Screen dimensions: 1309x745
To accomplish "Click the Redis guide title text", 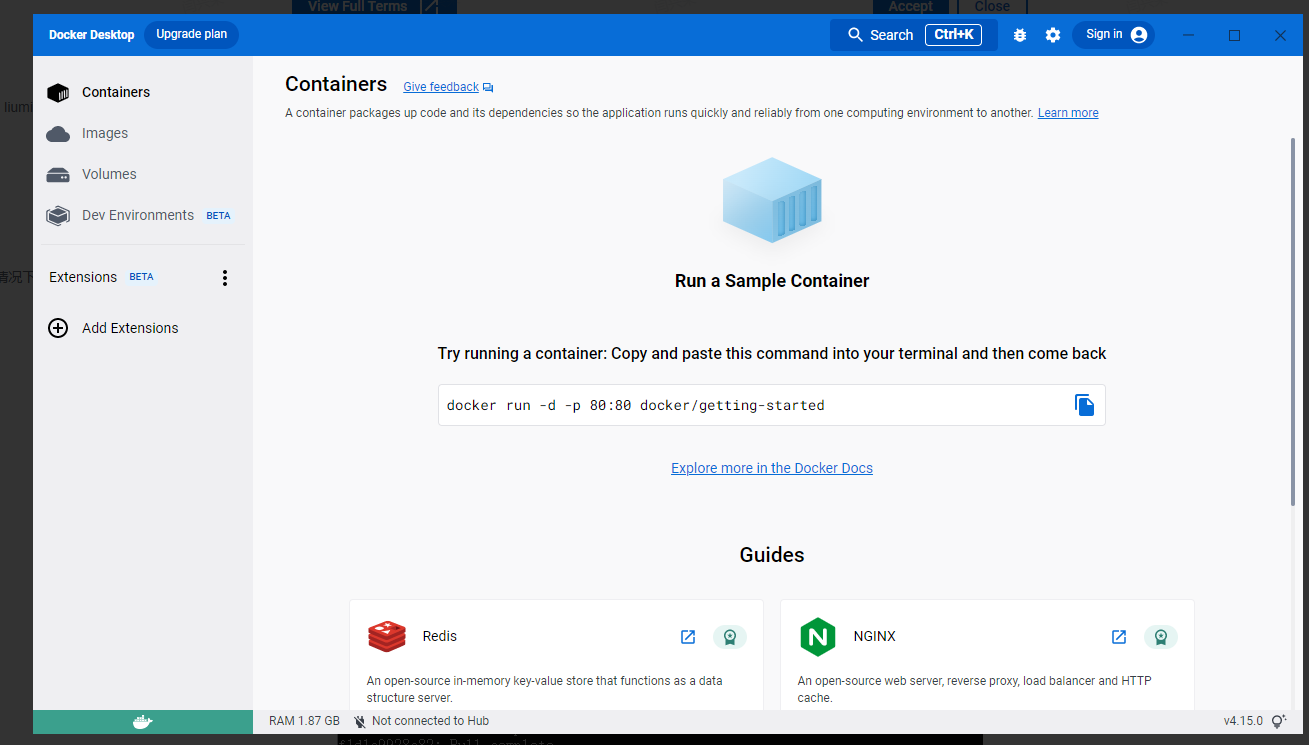I will pos(440,636).
